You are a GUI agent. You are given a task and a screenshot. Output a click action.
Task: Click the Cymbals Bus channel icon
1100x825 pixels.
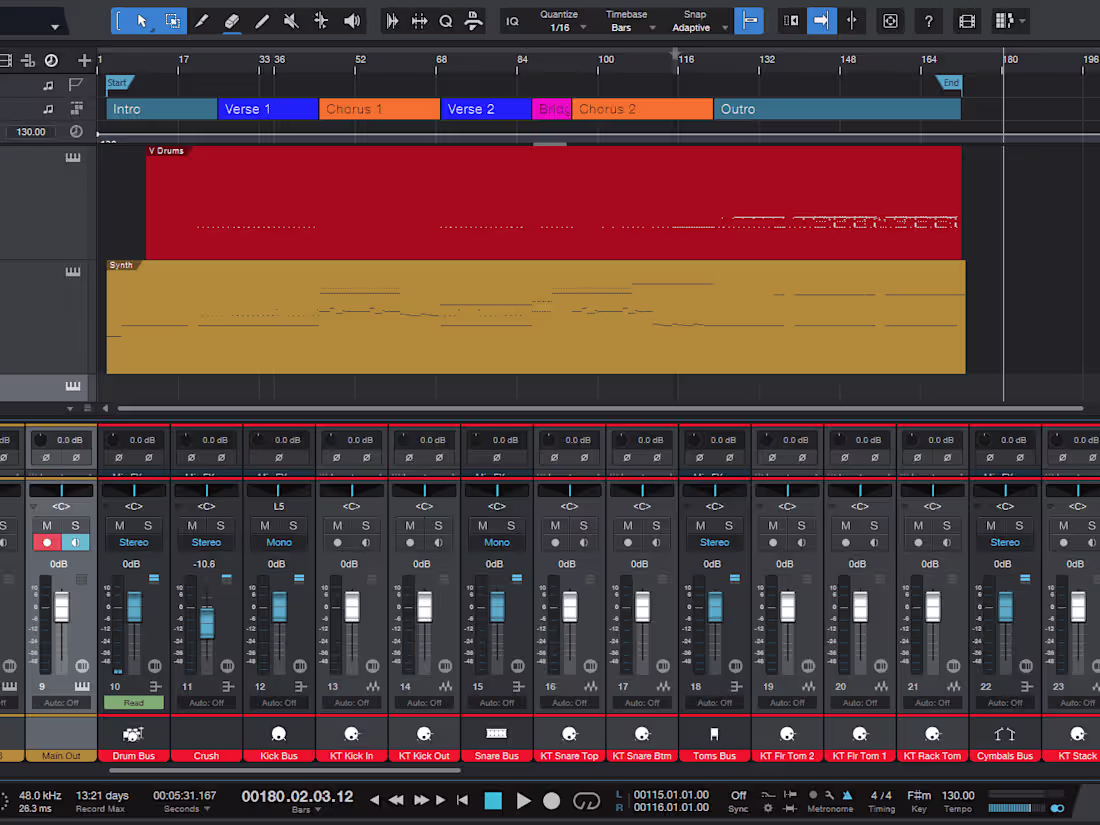[1005, 734]
